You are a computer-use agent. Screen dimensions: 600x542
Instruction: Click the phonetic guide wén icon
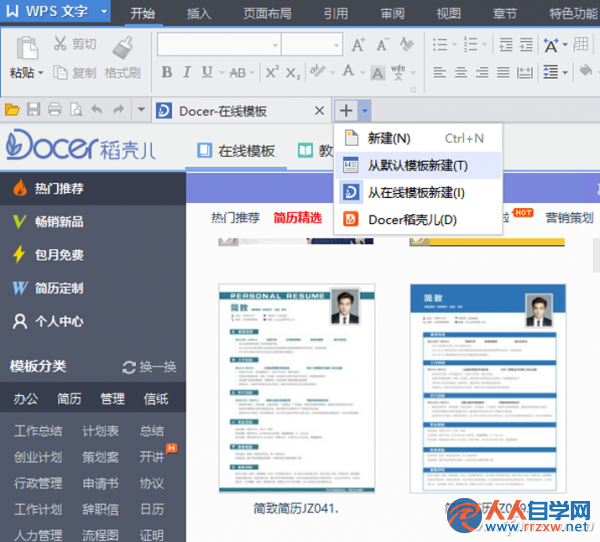pos(398,72)
